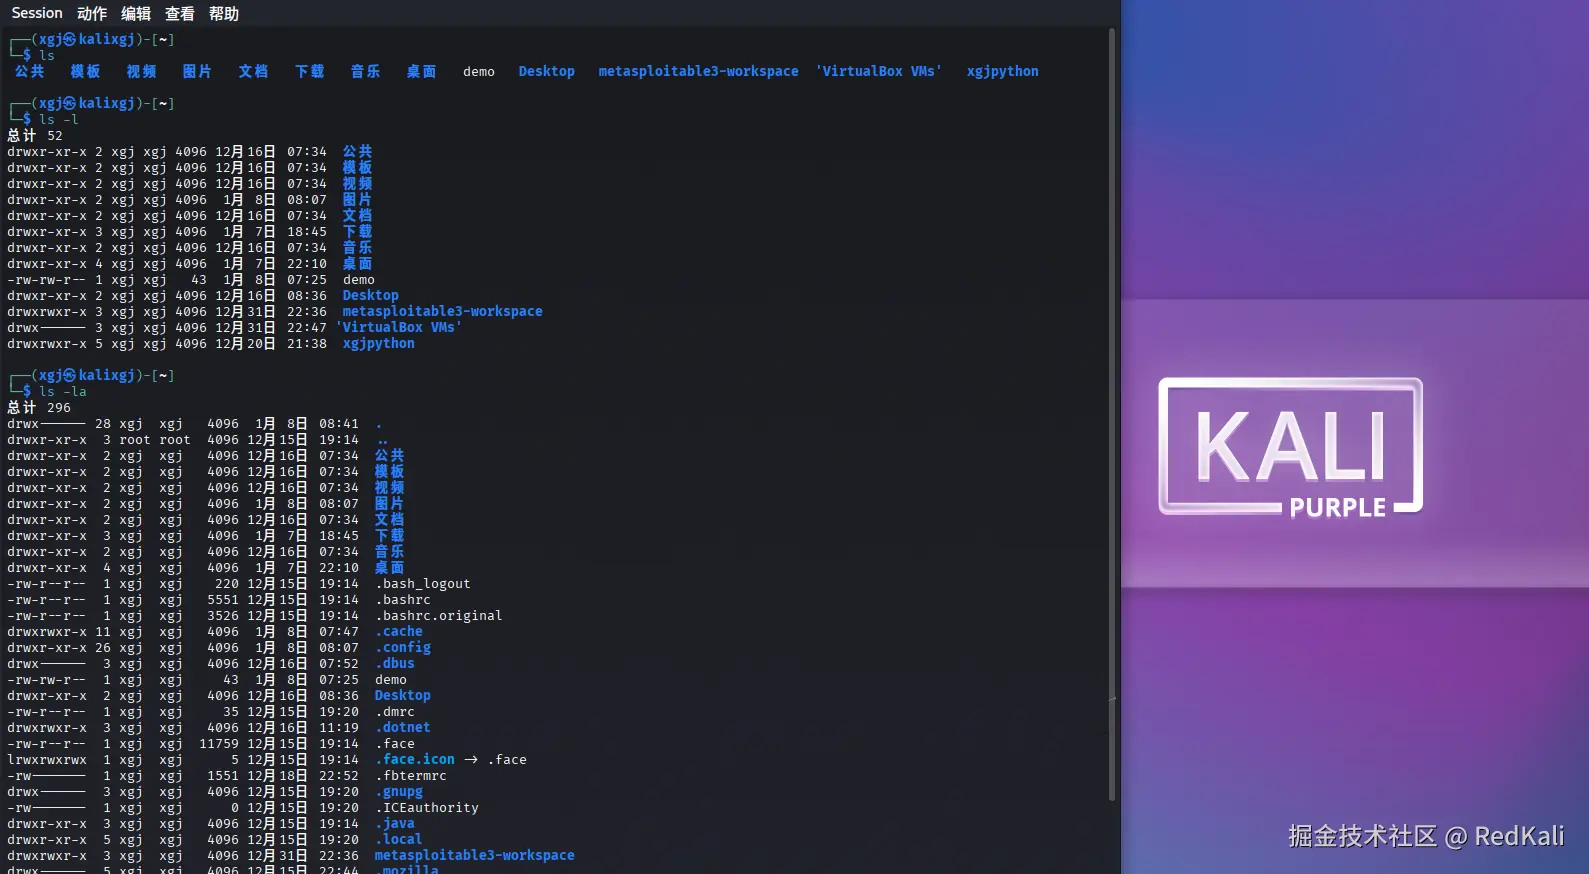Click .java in the ls -la listing
Image resolution: width=1589 pixels, height=874 pixels.
[x=395, y=823]
